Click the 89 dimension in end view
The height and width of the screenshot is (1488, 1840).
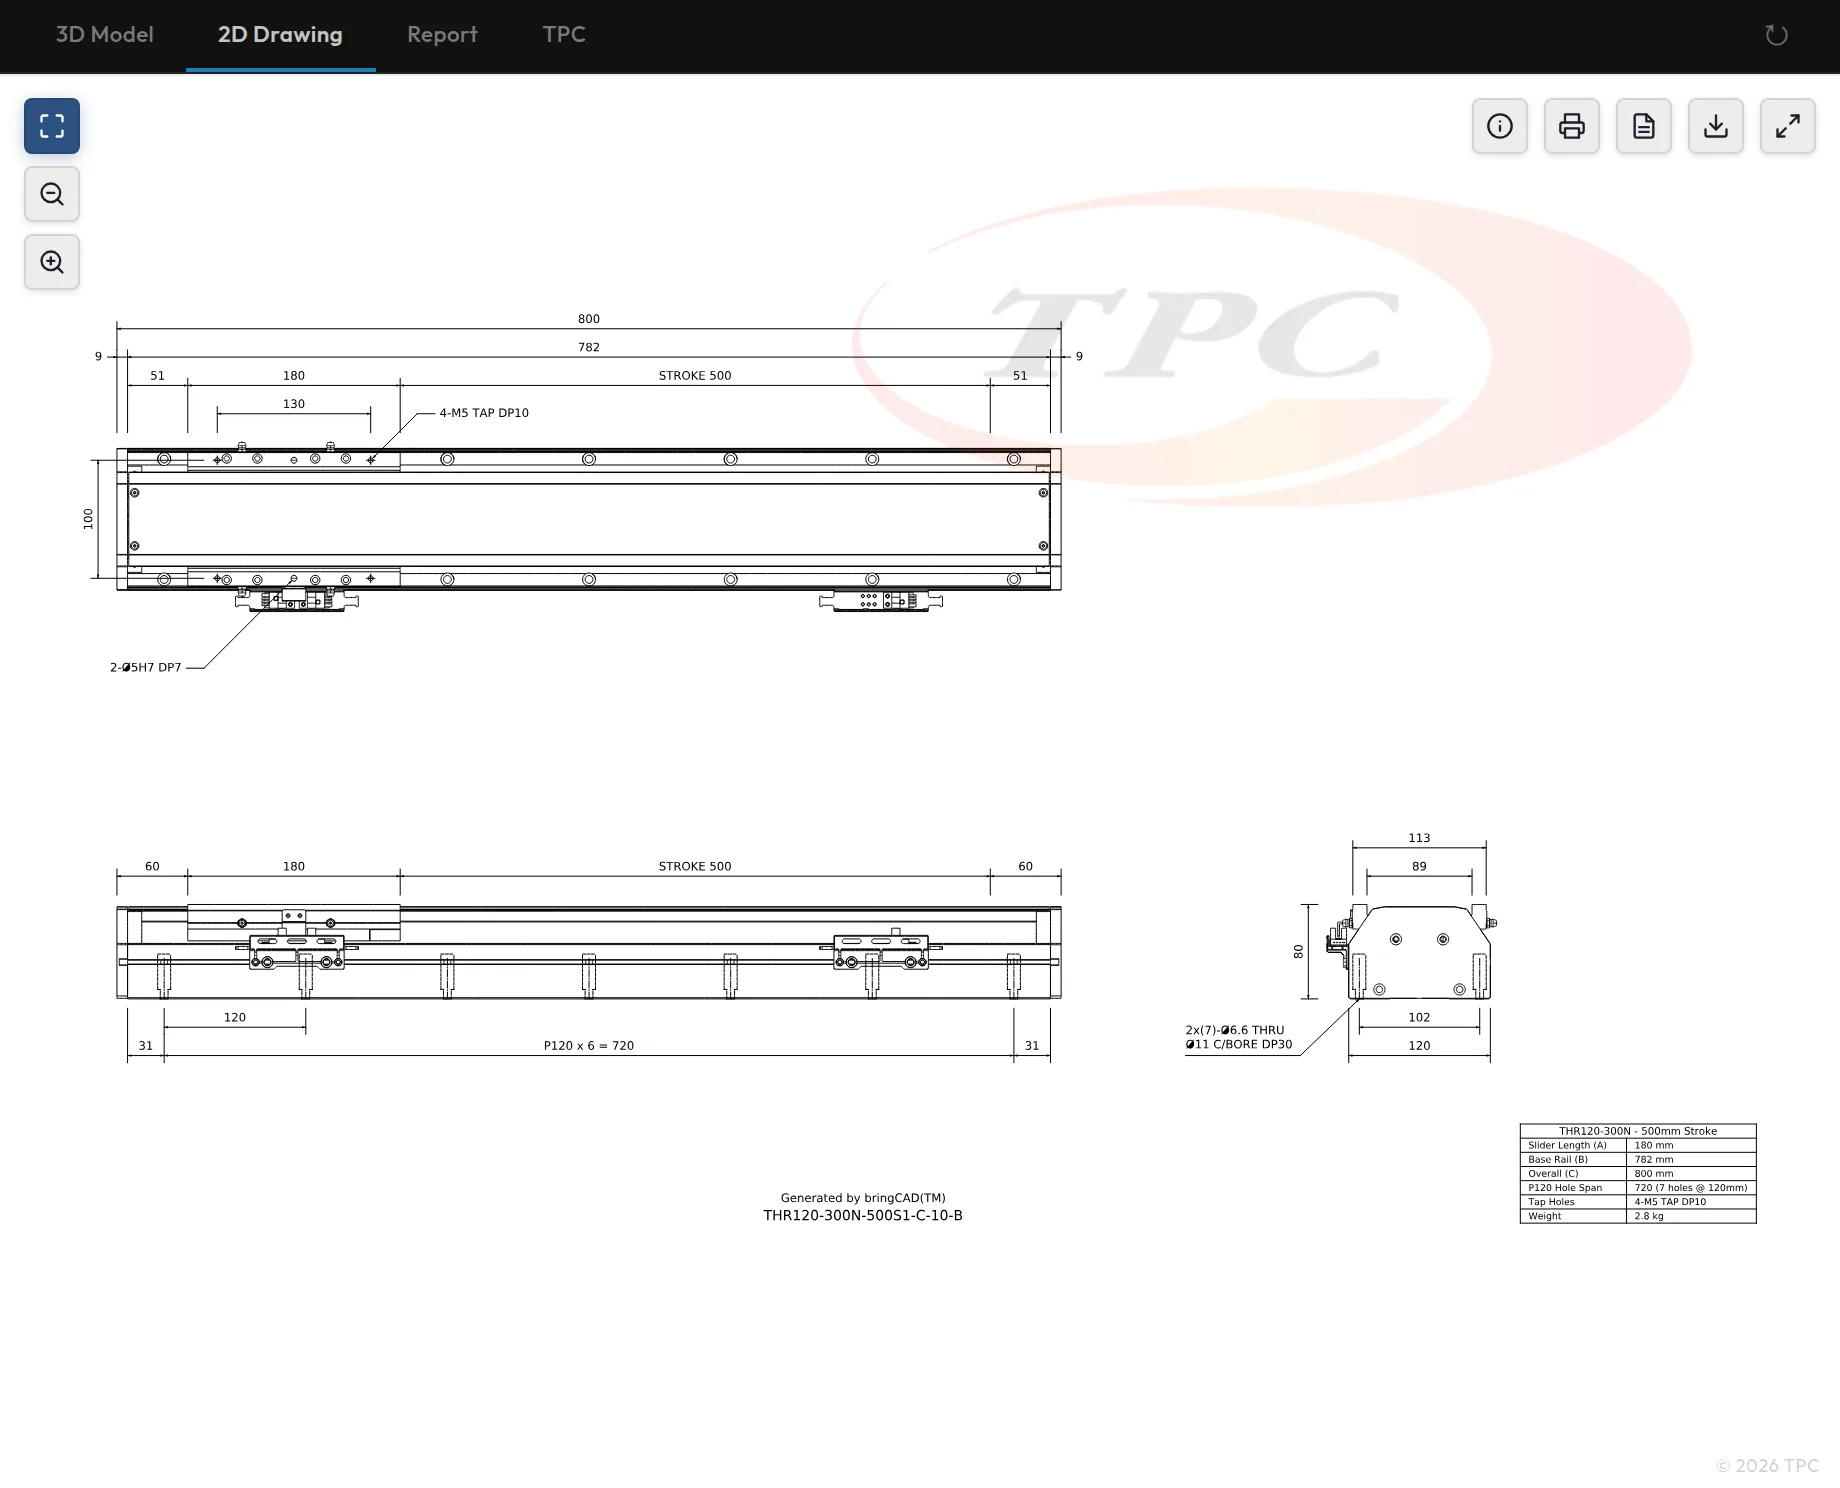click(1419, 866)
